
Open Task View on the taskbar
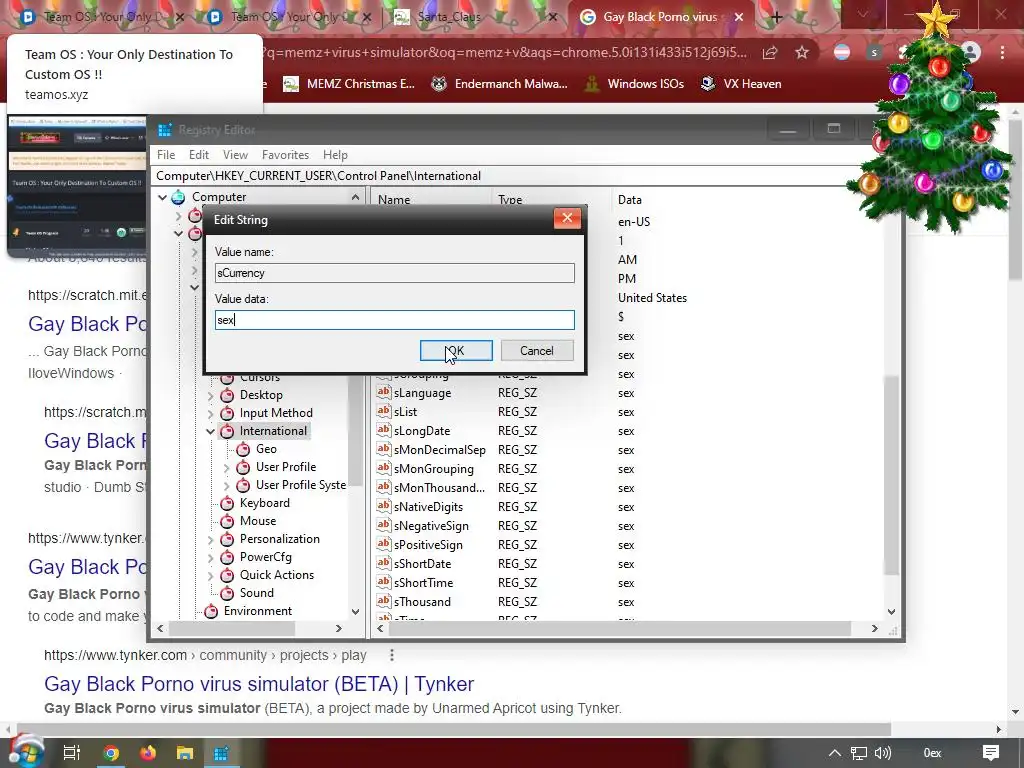tap(71, 753)
